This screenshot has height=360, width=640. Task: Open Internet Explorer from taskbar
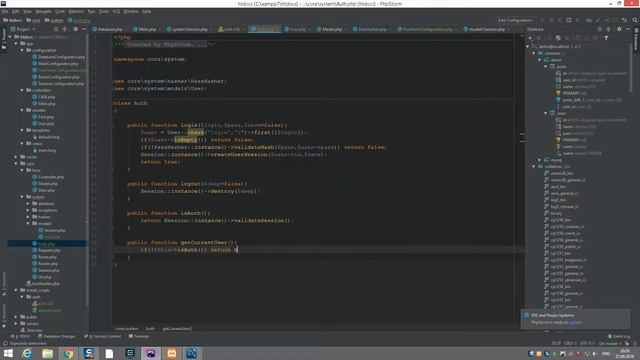27,353
